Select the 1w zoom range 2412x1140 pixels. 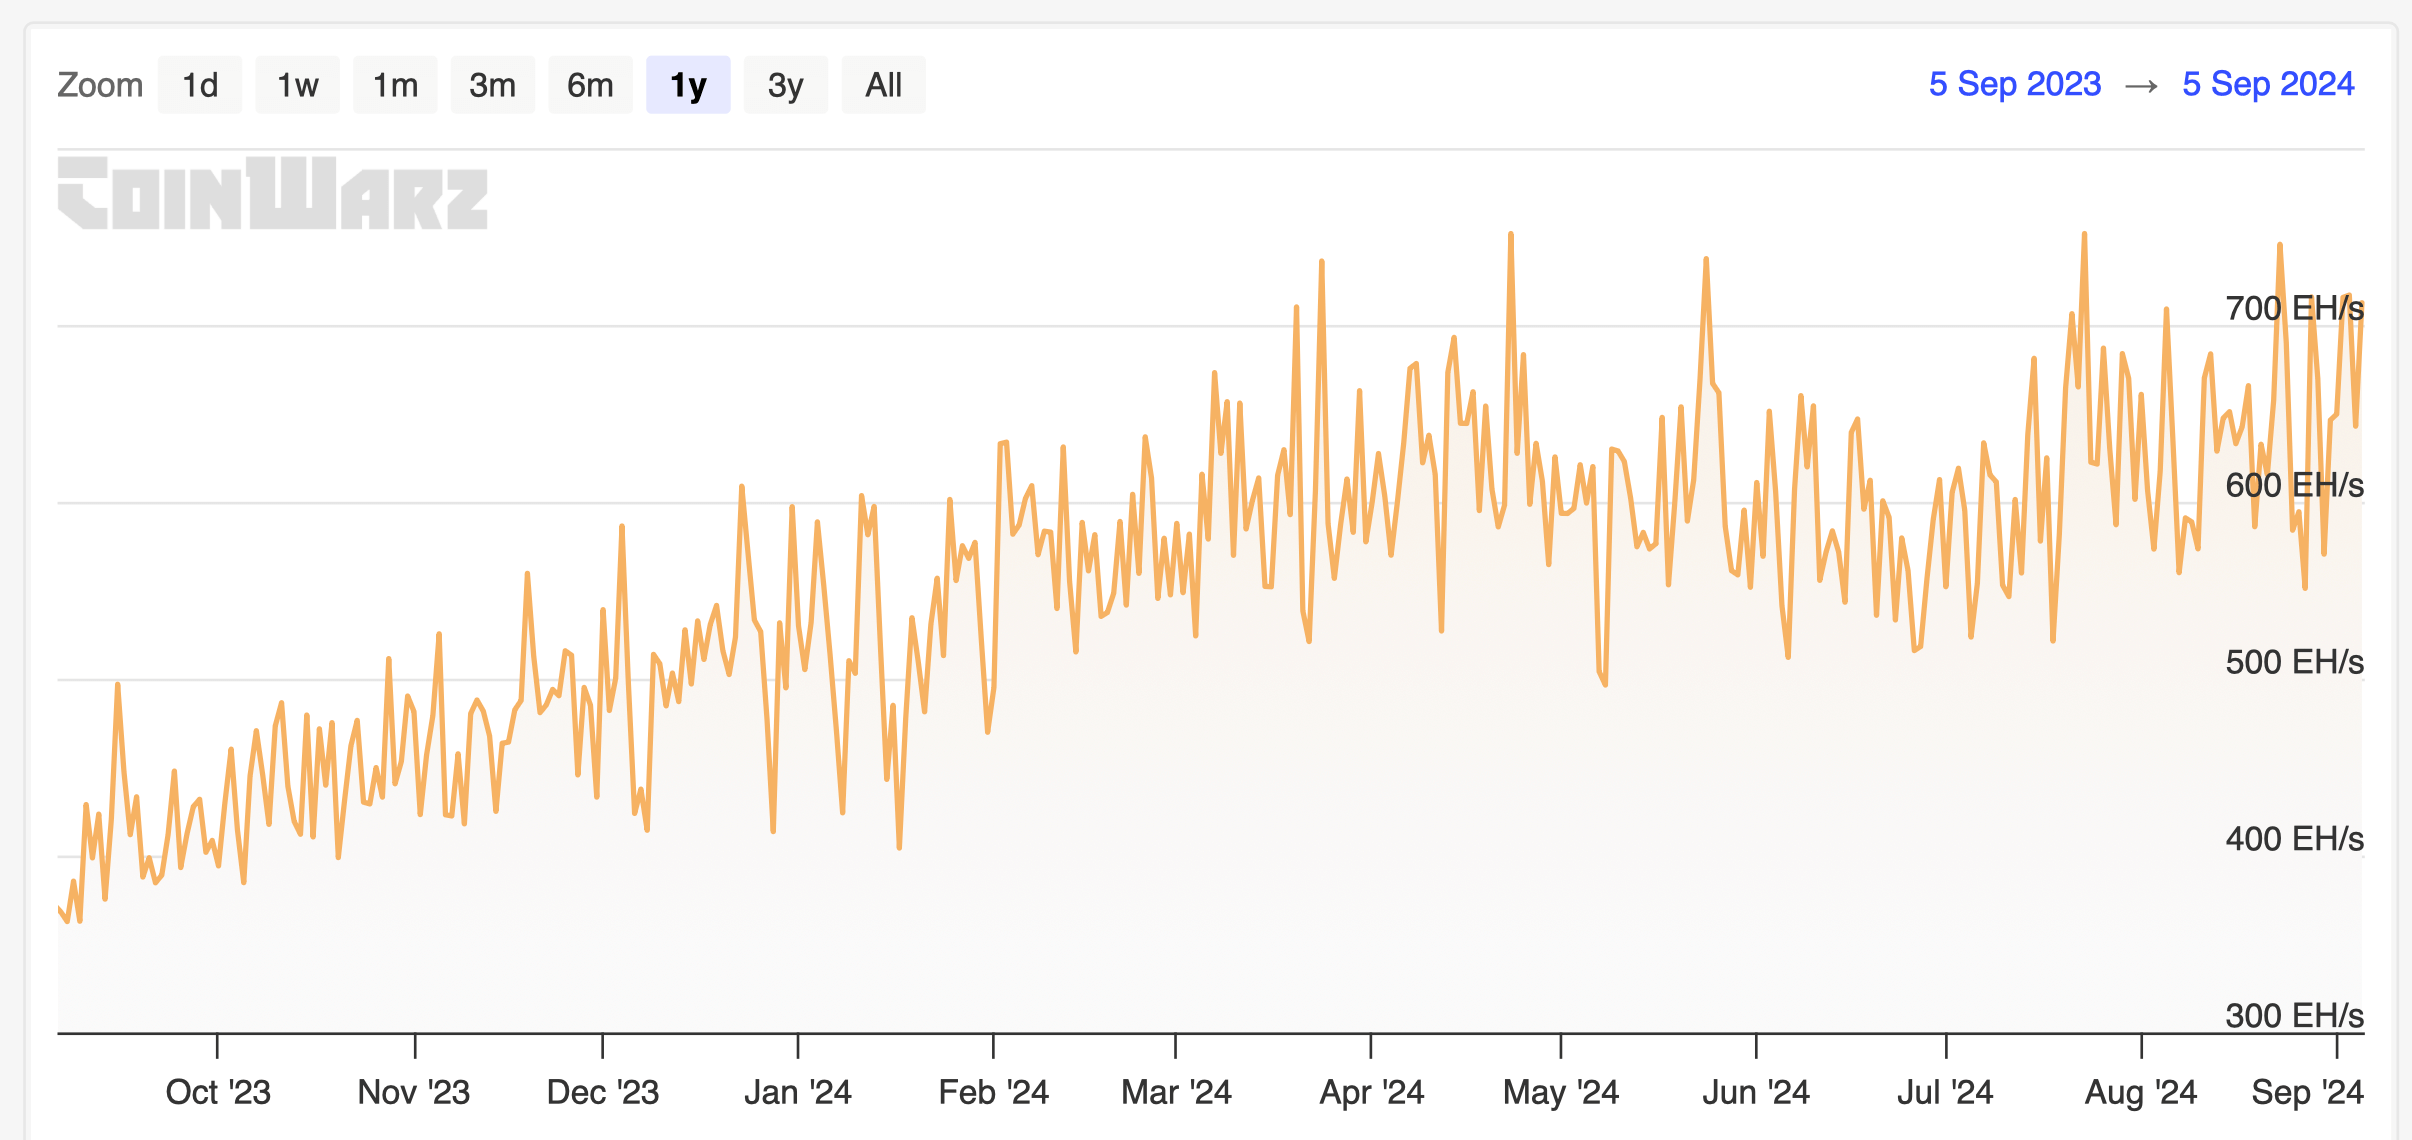coord(297,85)
